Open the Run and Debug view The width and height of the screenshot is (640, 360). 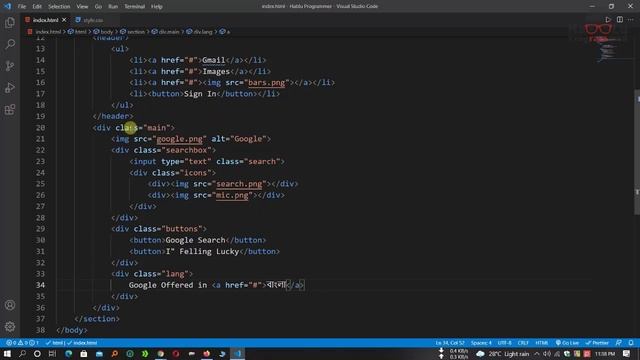point(10,88)
